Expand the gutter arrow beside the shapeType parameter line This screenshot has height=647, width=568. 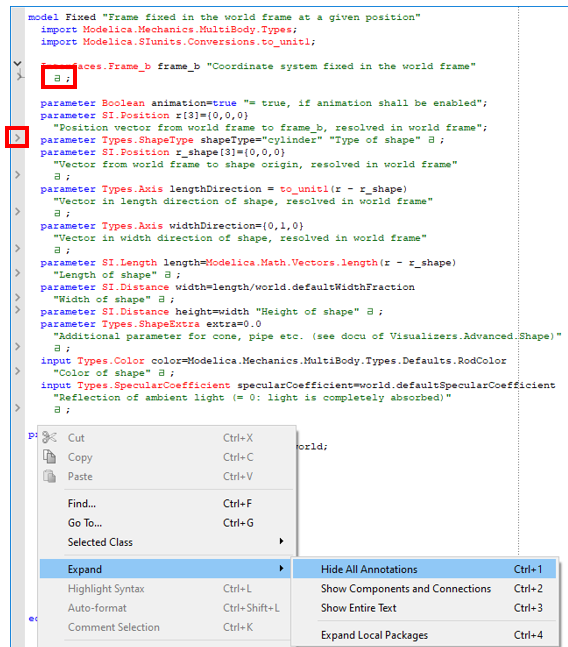point(17,137)
